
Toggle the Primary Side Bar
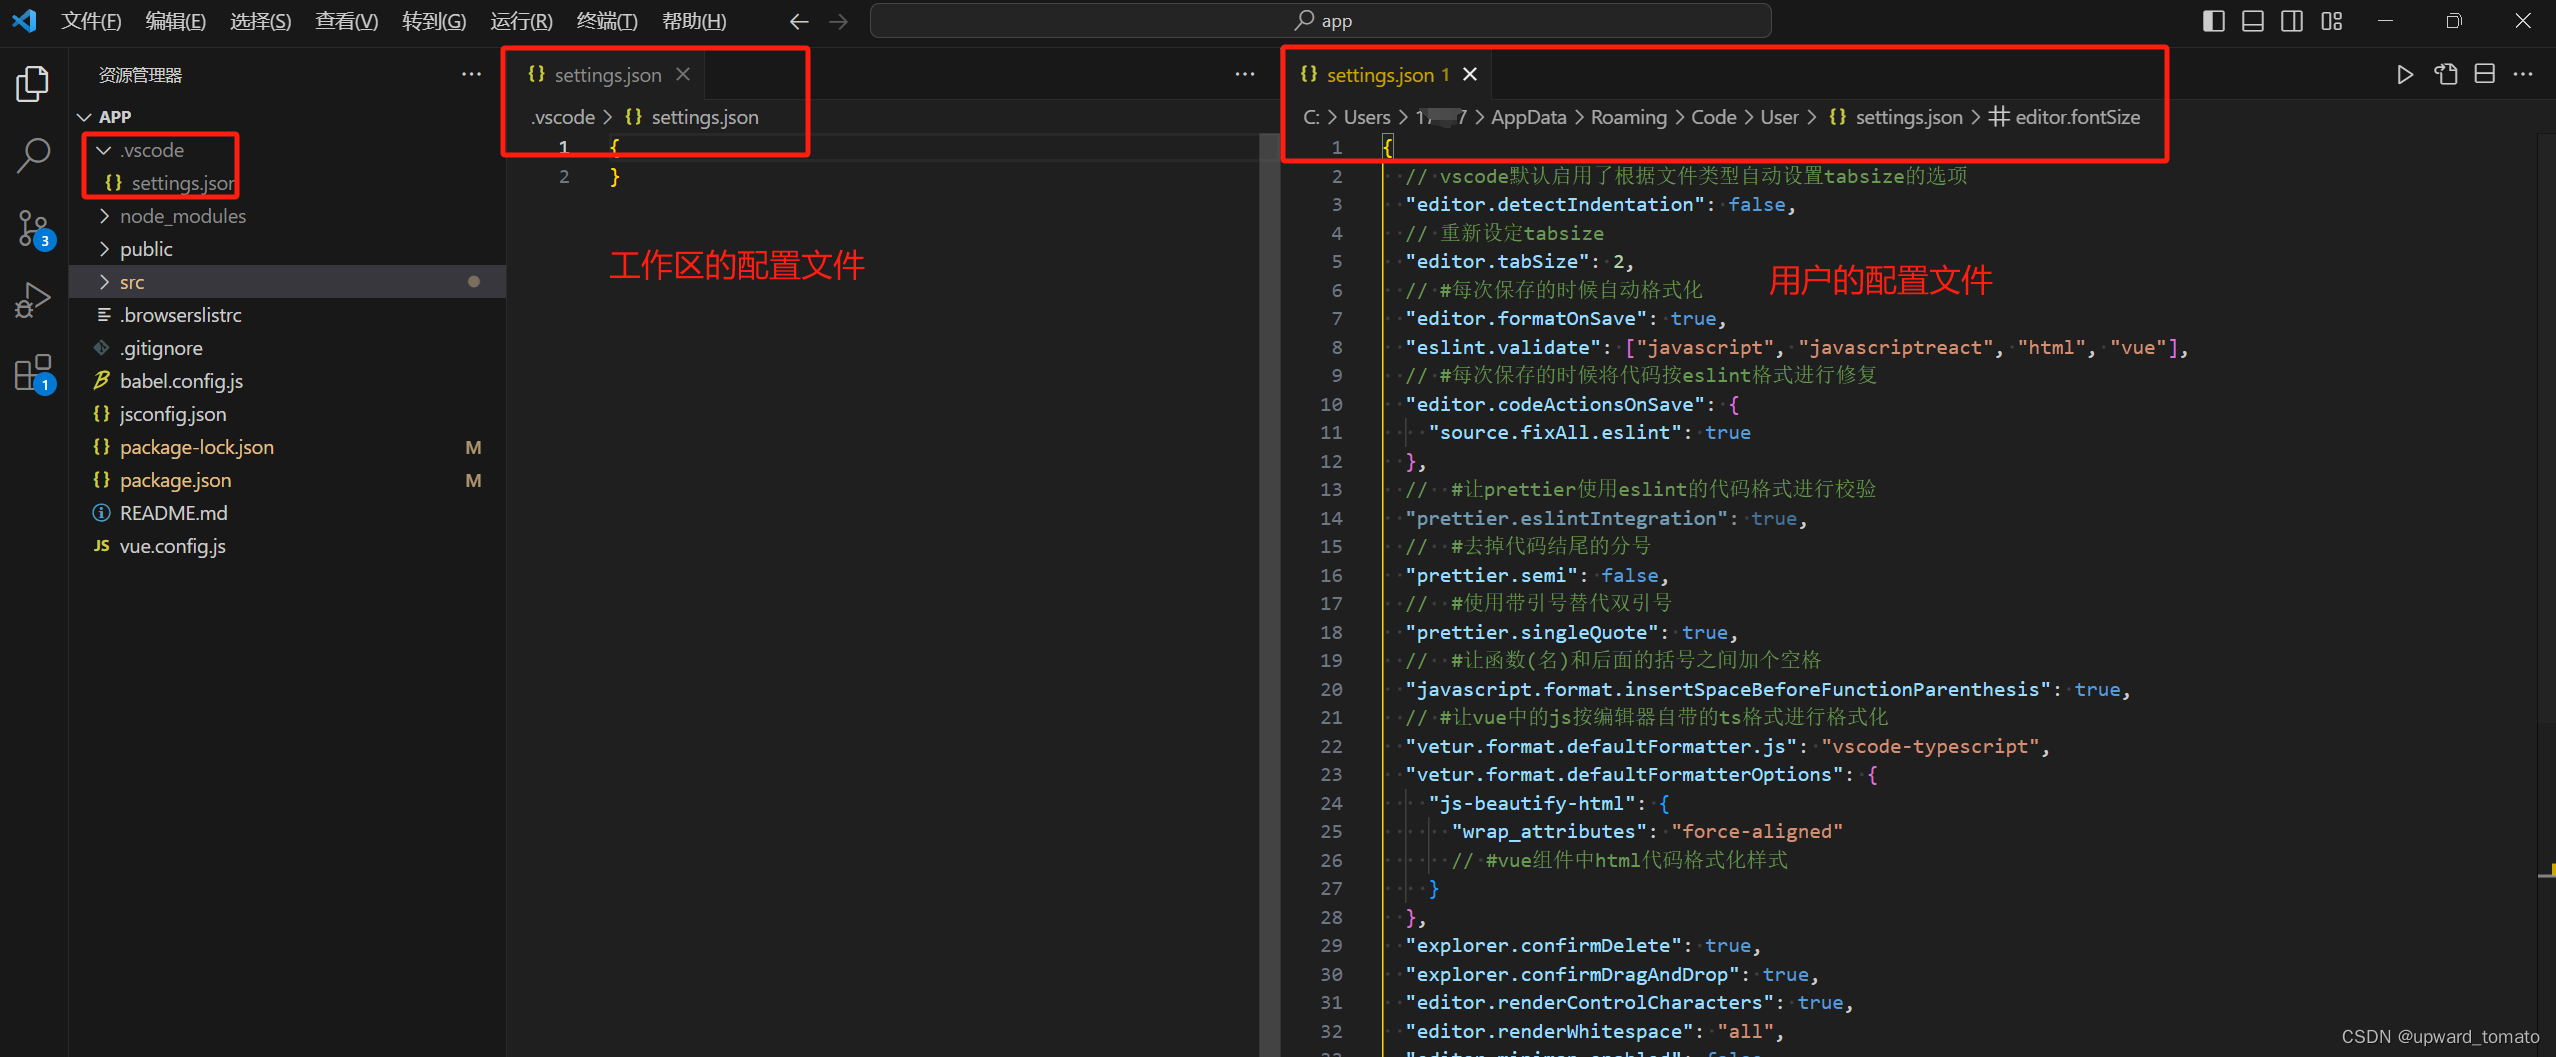point(2213,20)
